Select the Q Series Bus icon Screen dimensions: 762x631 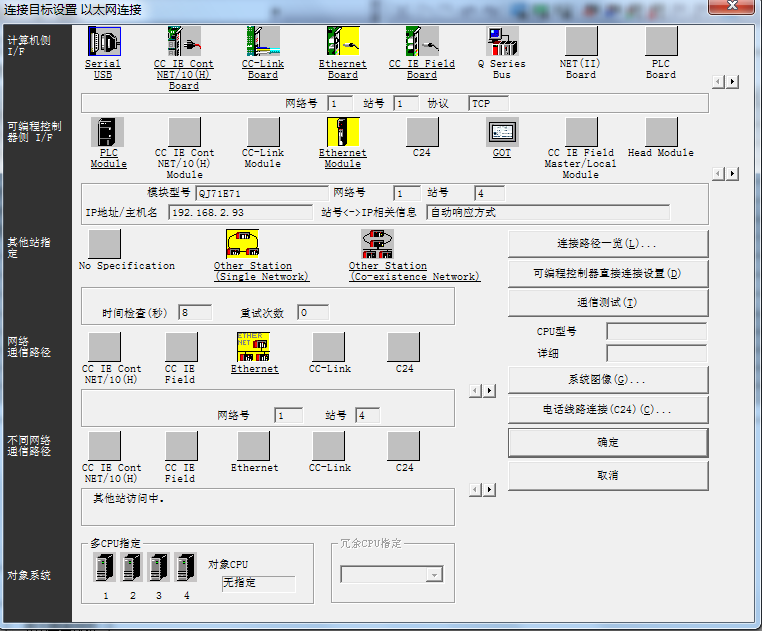(502, 42)
